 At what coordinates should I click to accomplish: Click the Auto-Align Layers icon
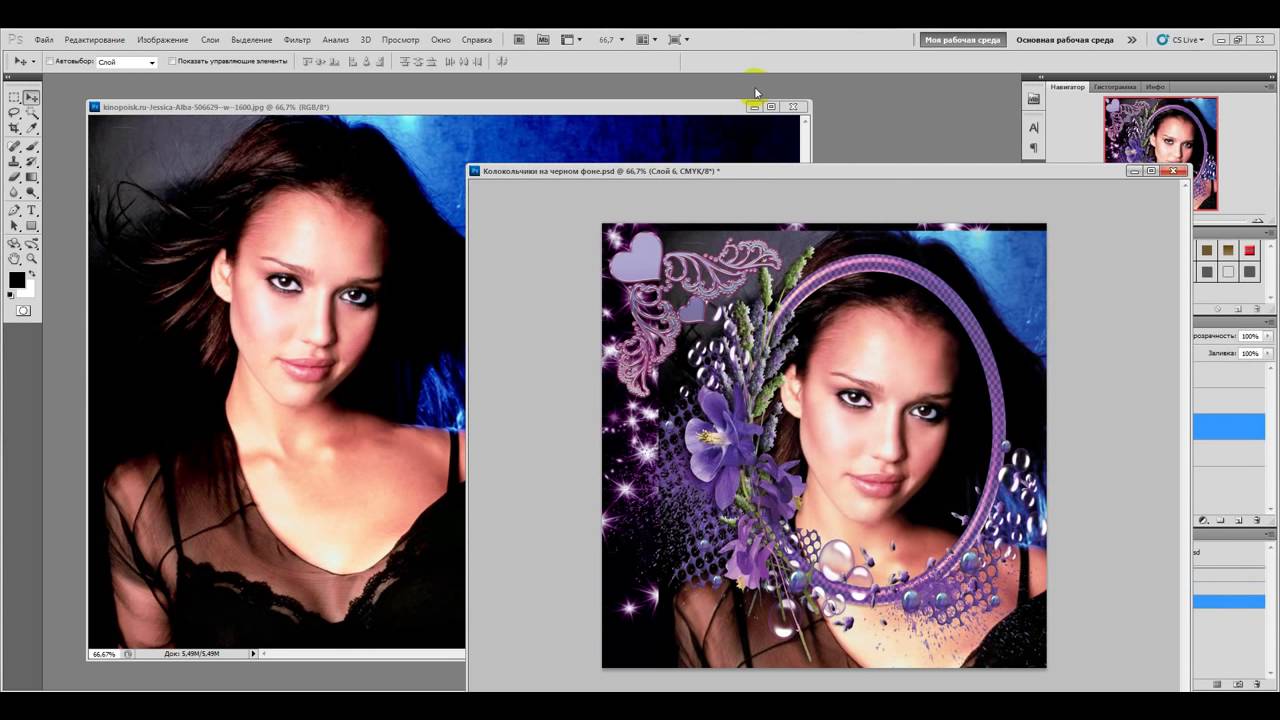click(x=502, y=62)
